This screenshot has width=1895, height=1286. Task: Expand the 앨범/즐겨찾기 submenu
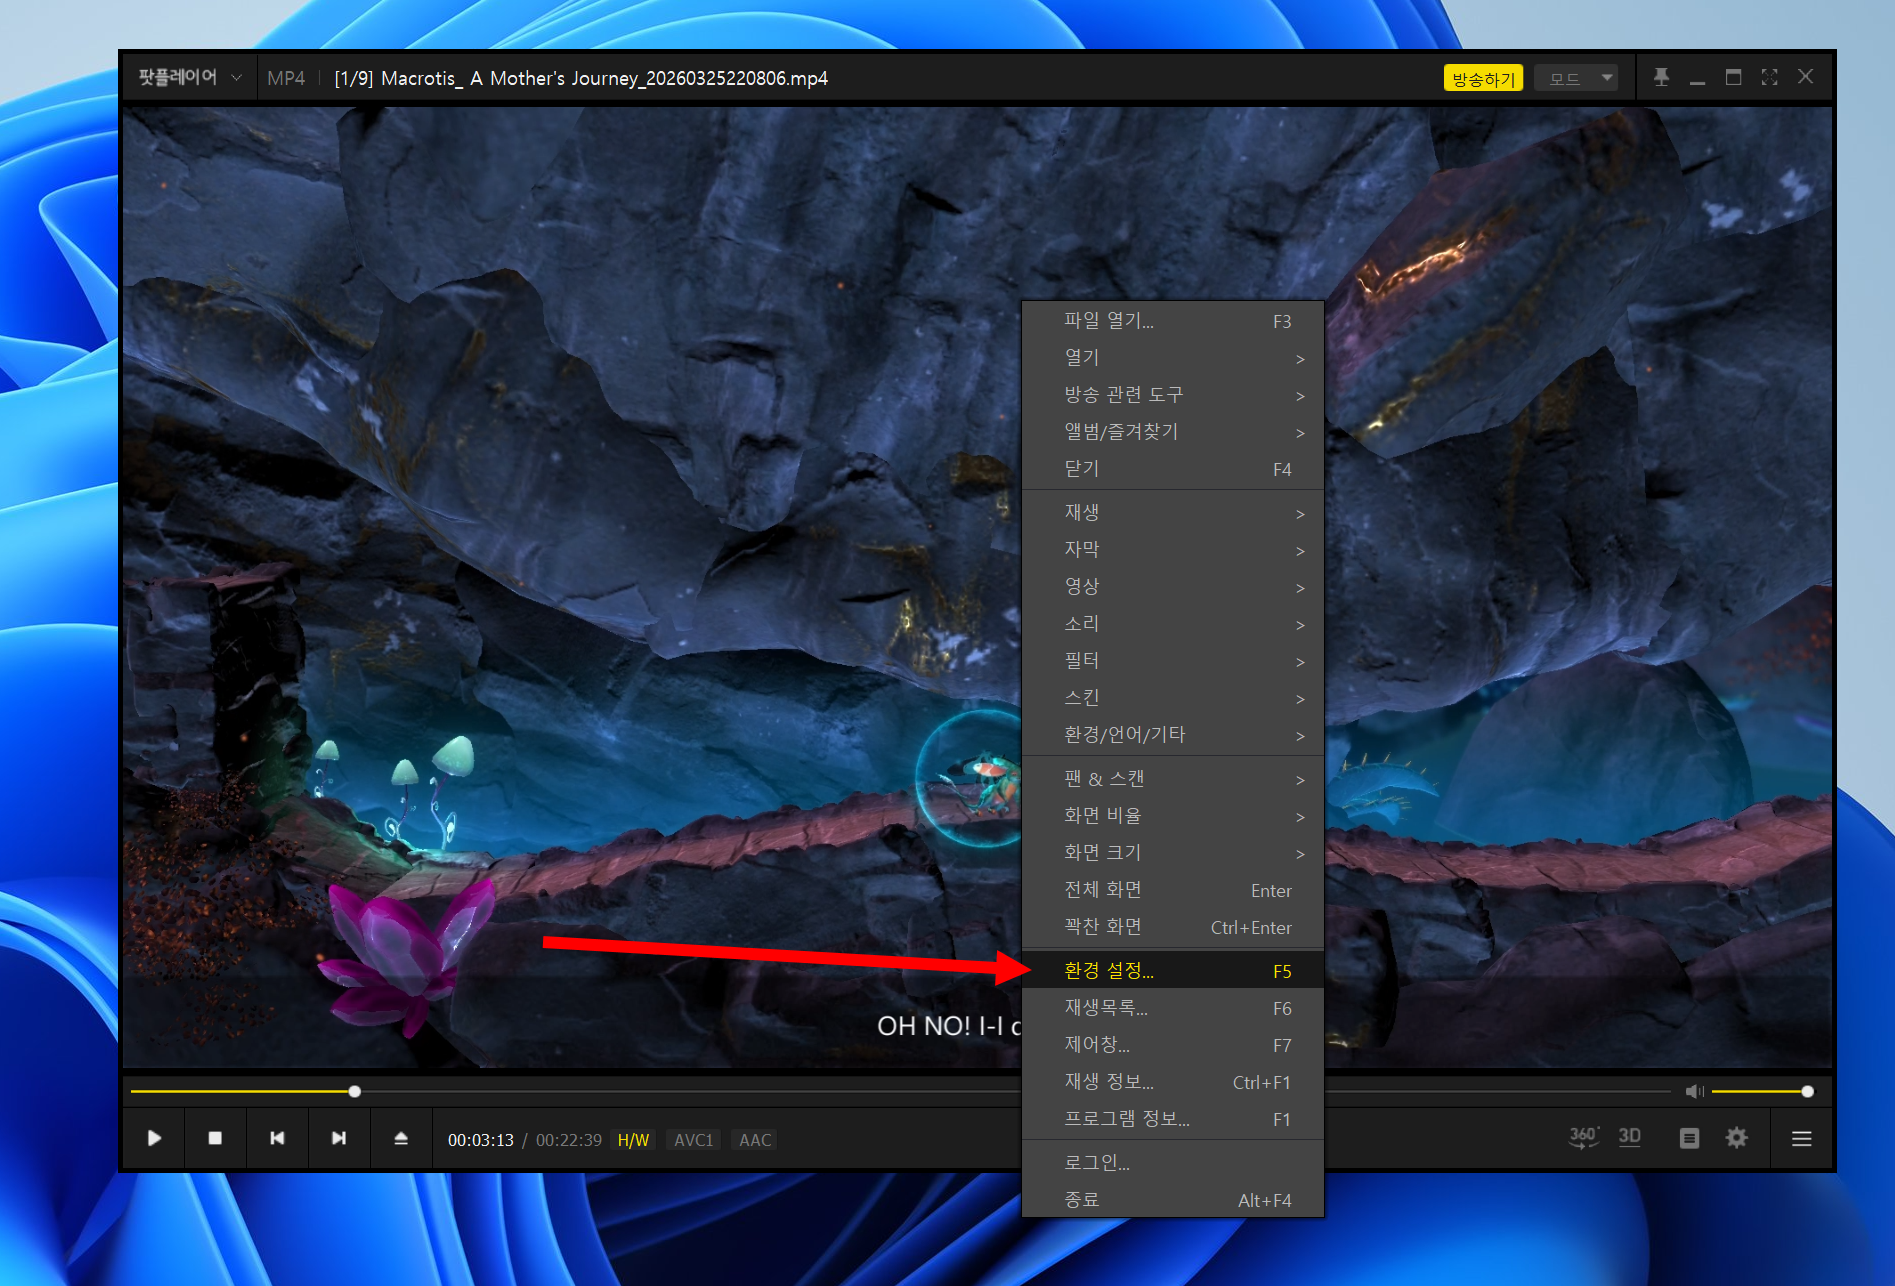click(x=1173, y=432)
